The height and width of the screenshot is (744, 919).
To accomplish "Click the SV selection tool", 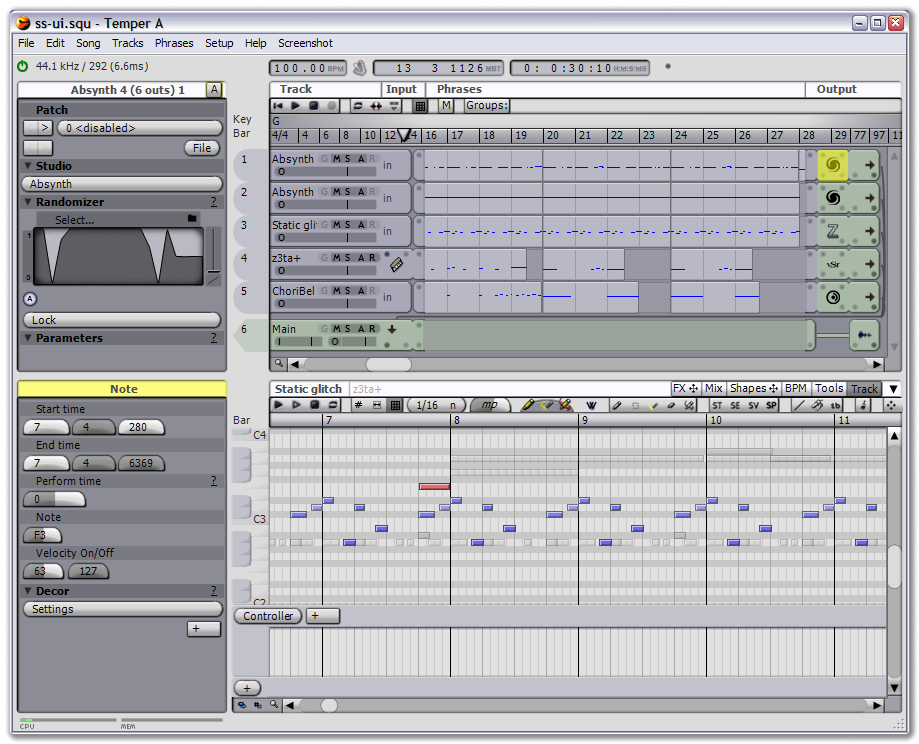I will [x=753, y=405].
